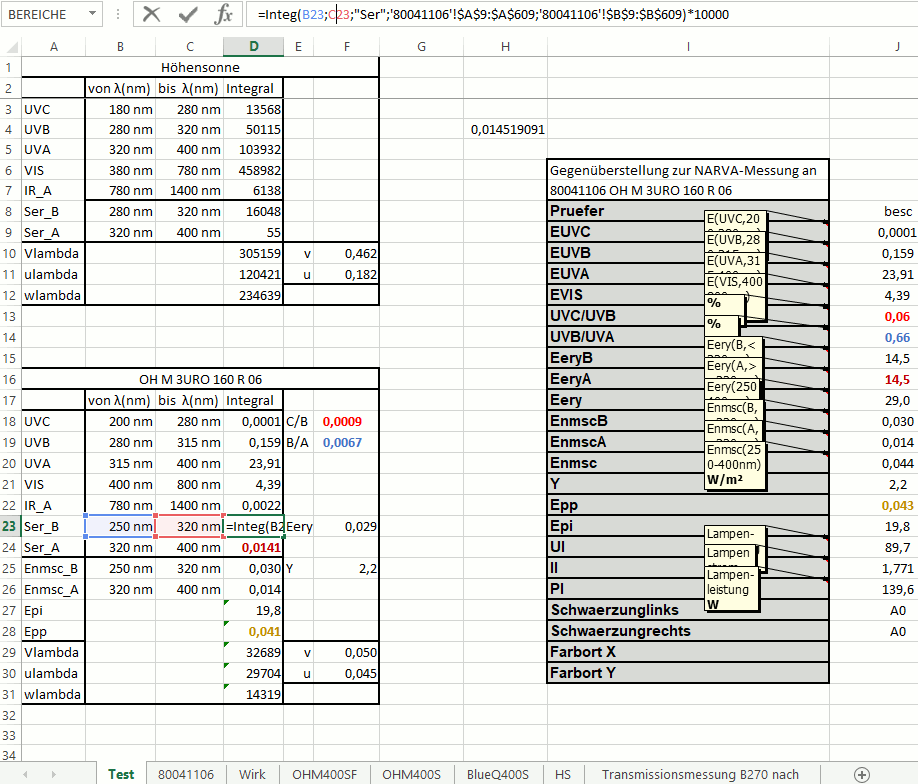The image size is (918, 784).
Task: Click the select-all corner of the grid
Action: point(10,47)
